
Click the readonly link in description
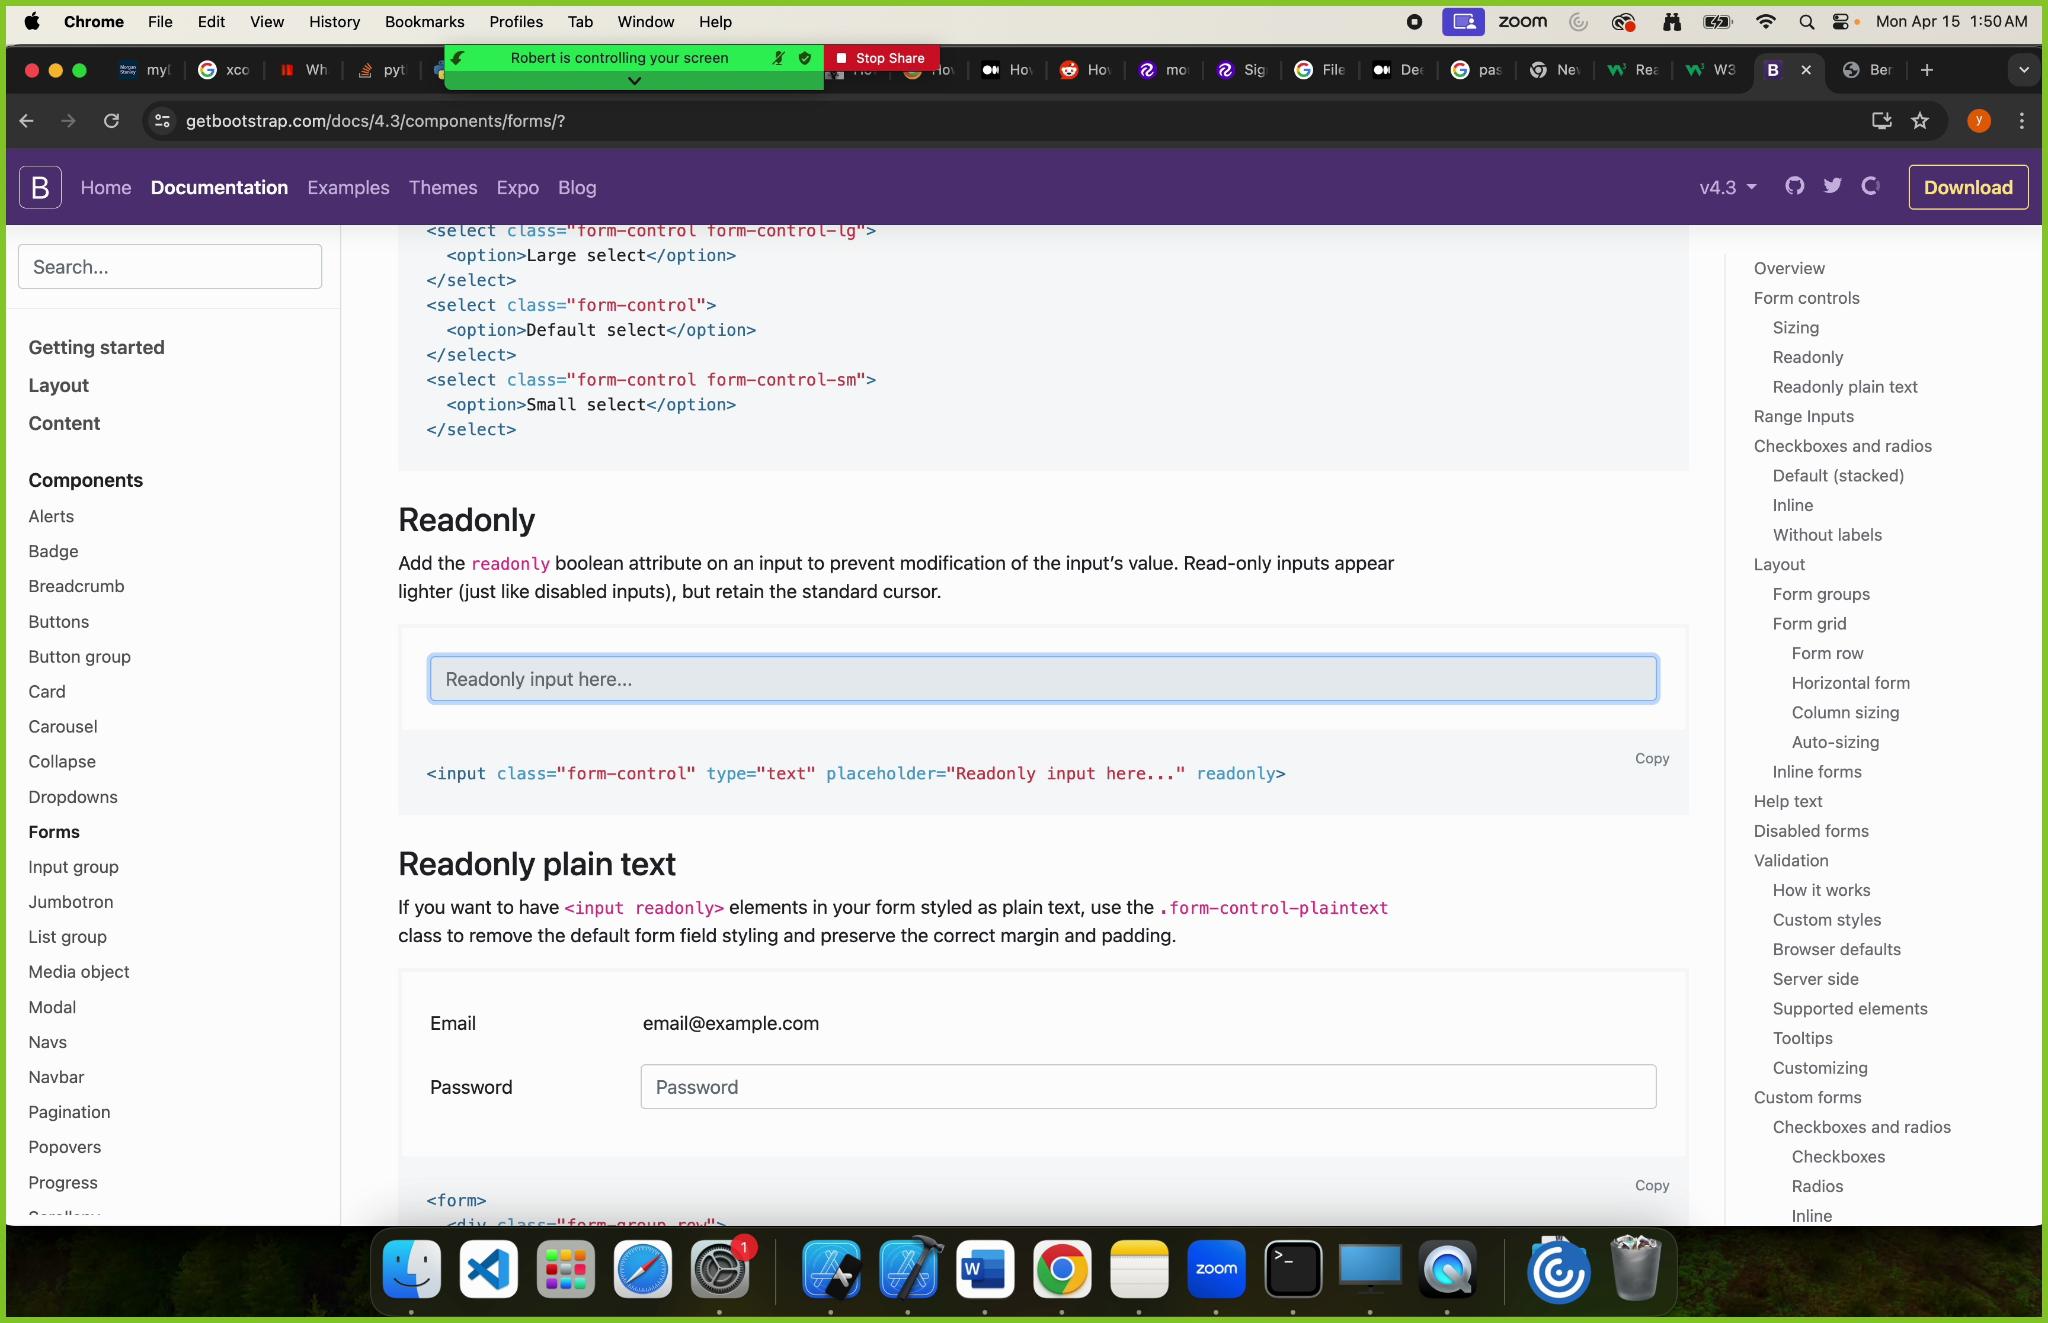click(509, 564)
